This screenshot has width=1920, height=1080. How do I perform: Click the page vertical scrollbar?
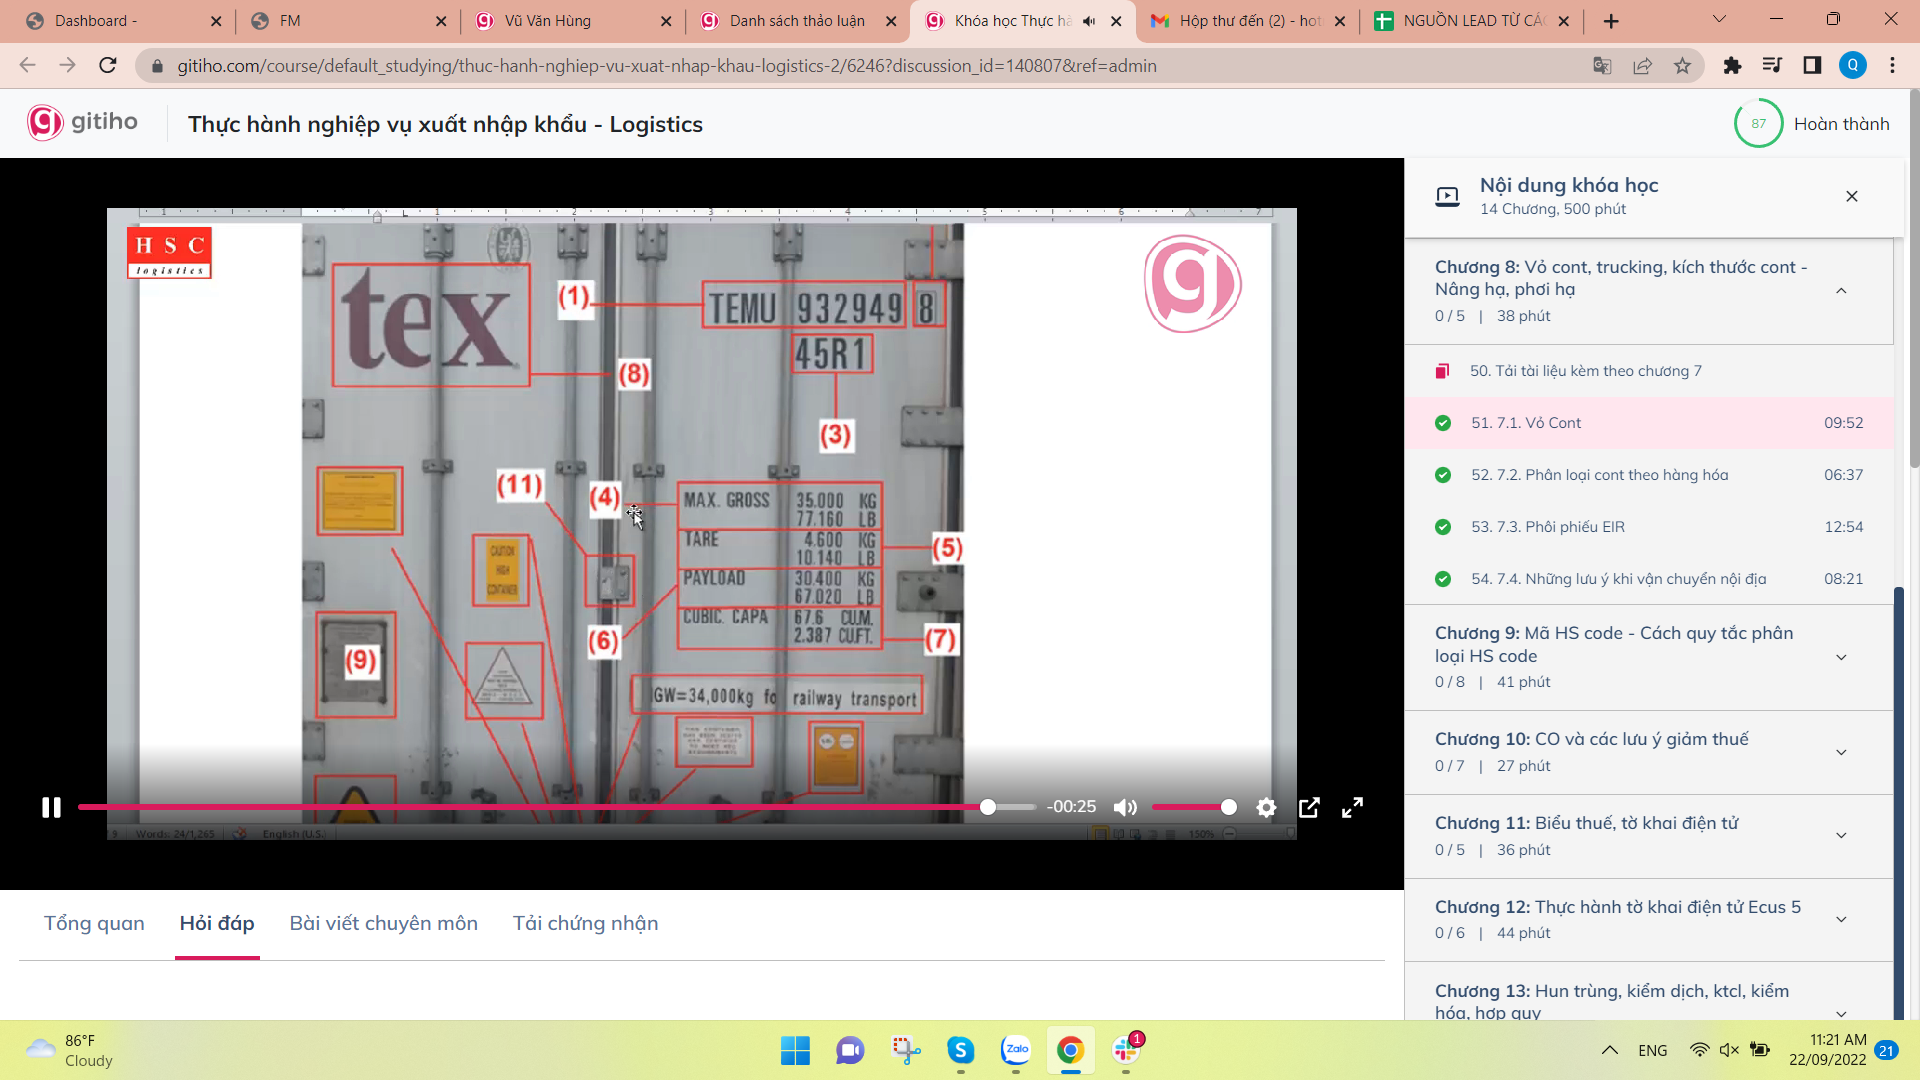pos(1913,278)
